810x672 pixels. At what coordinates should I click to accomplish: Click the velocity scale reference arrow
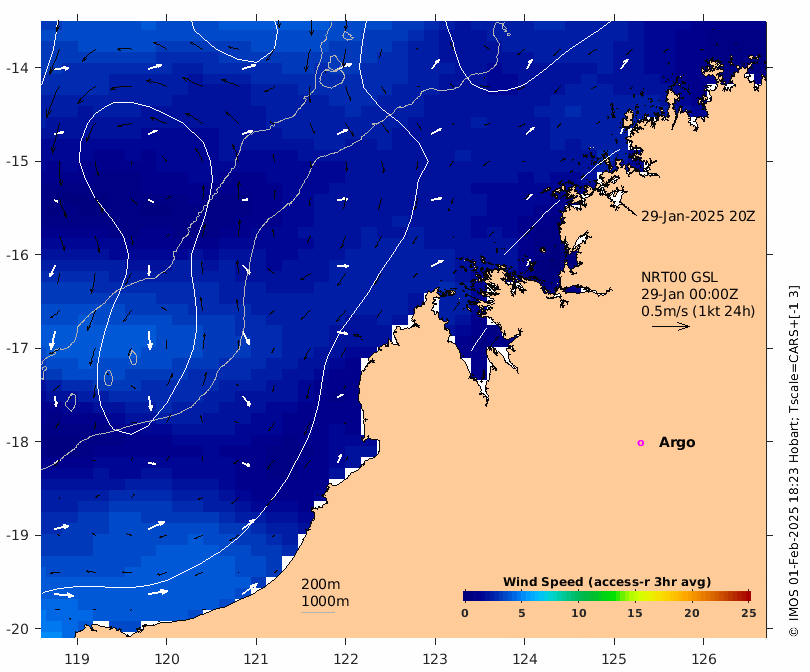coord(671,326)
